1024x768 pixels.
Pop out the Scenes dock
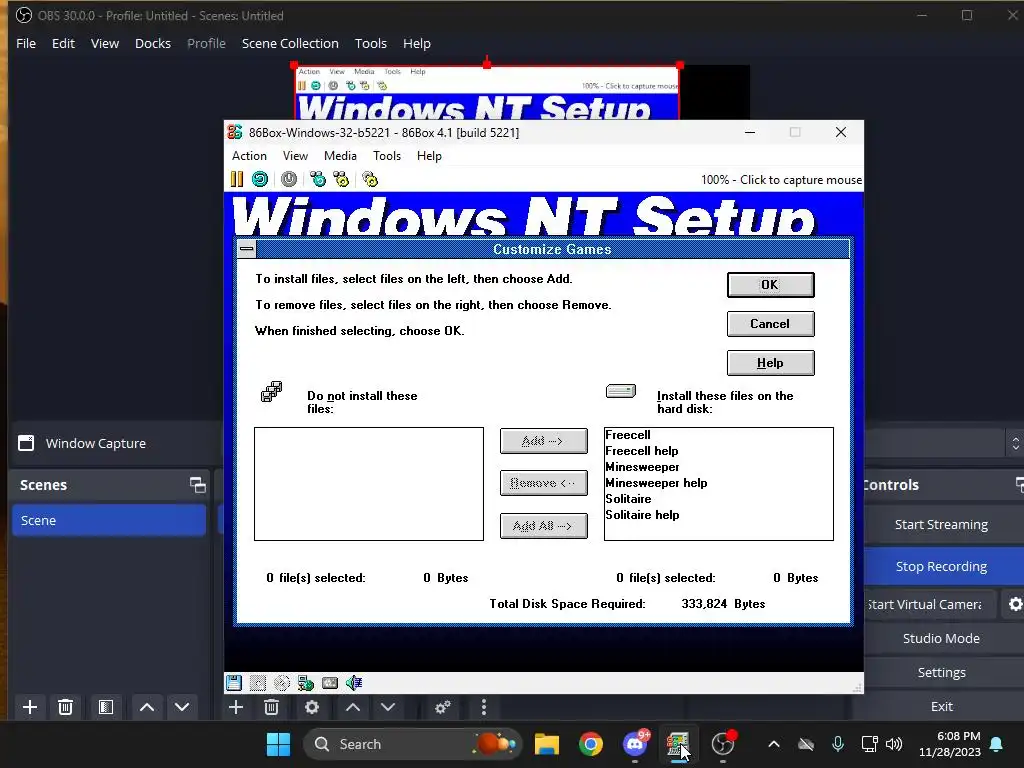click(197, 485)
